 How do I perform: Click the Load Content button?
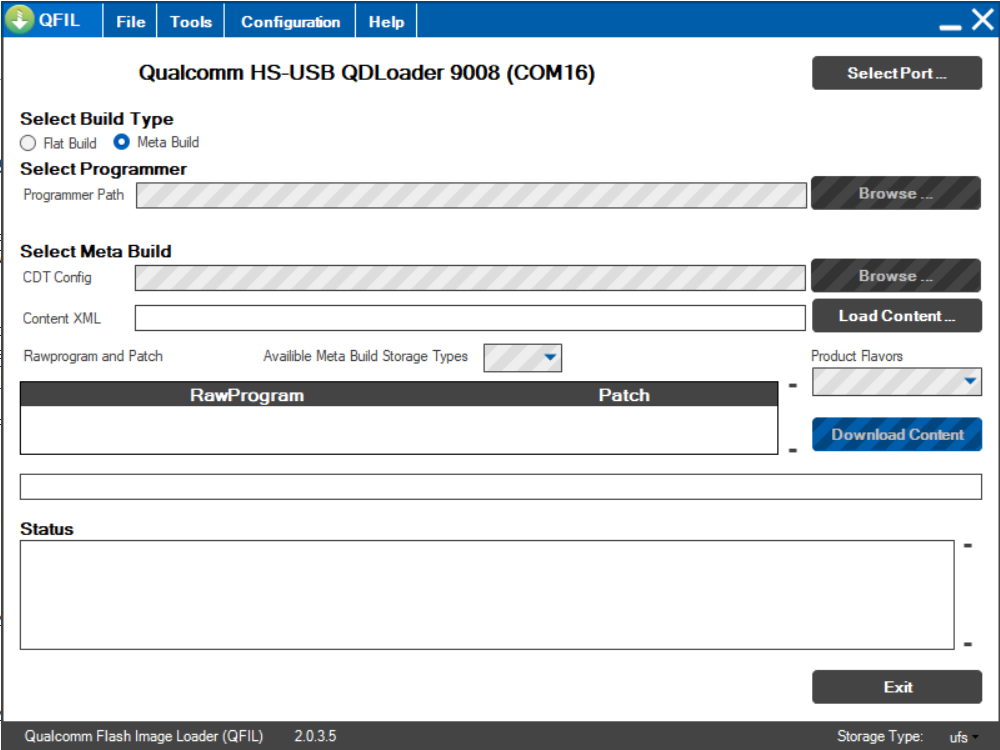coord(897,316)
